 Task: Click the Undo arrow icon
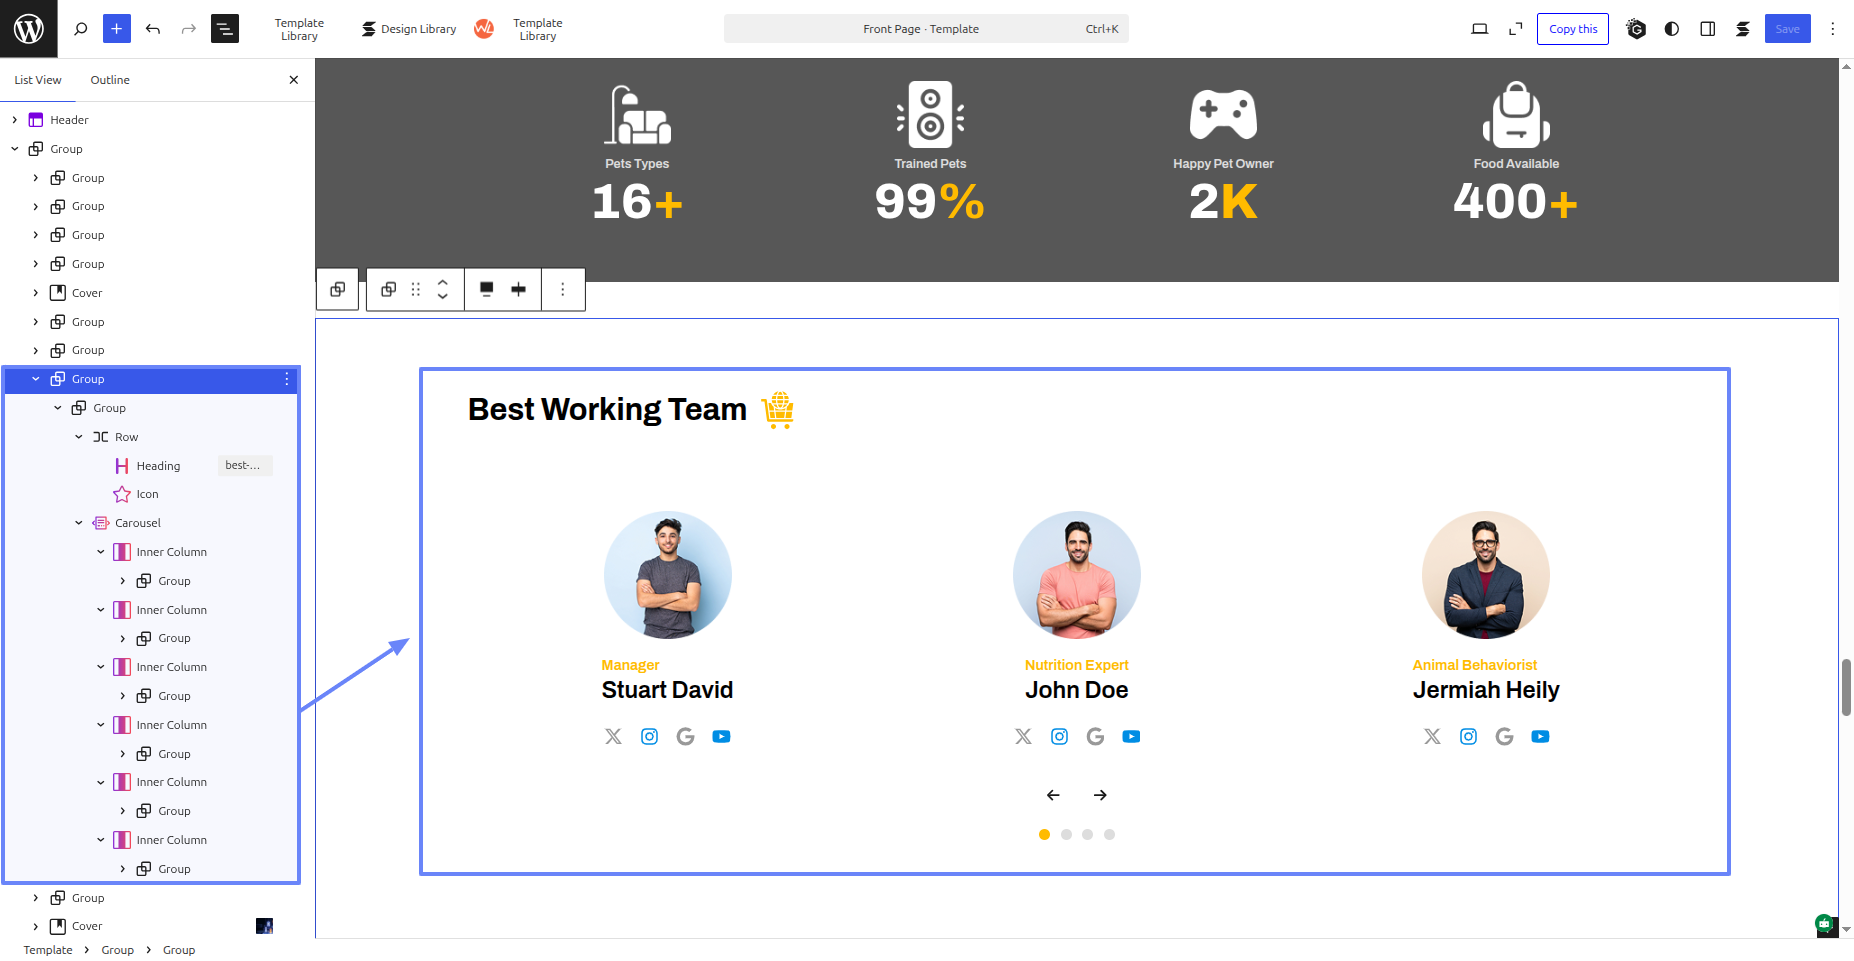point(153,29)
